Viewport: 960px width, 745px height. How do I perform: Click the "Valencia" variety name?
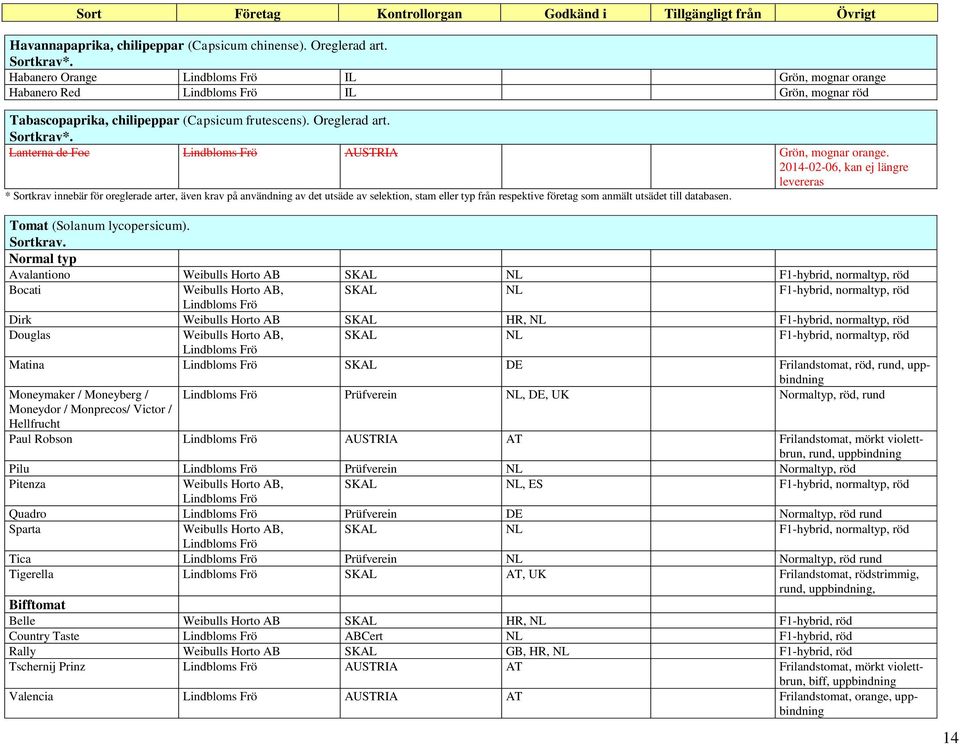coord(31,697)
